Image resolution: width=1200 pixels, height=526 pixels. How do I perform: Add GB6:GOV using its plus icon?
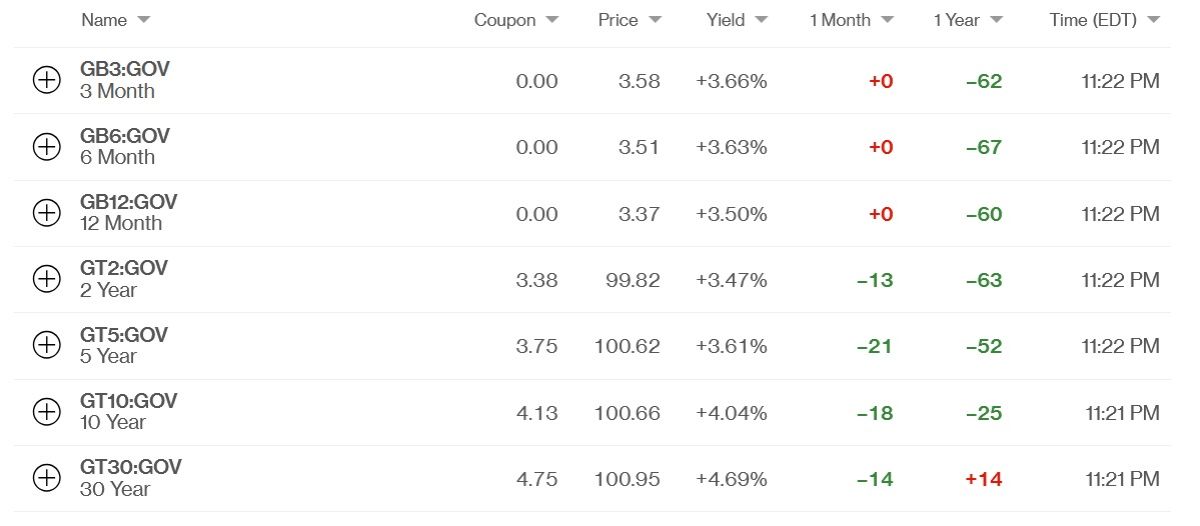(47, 147)
